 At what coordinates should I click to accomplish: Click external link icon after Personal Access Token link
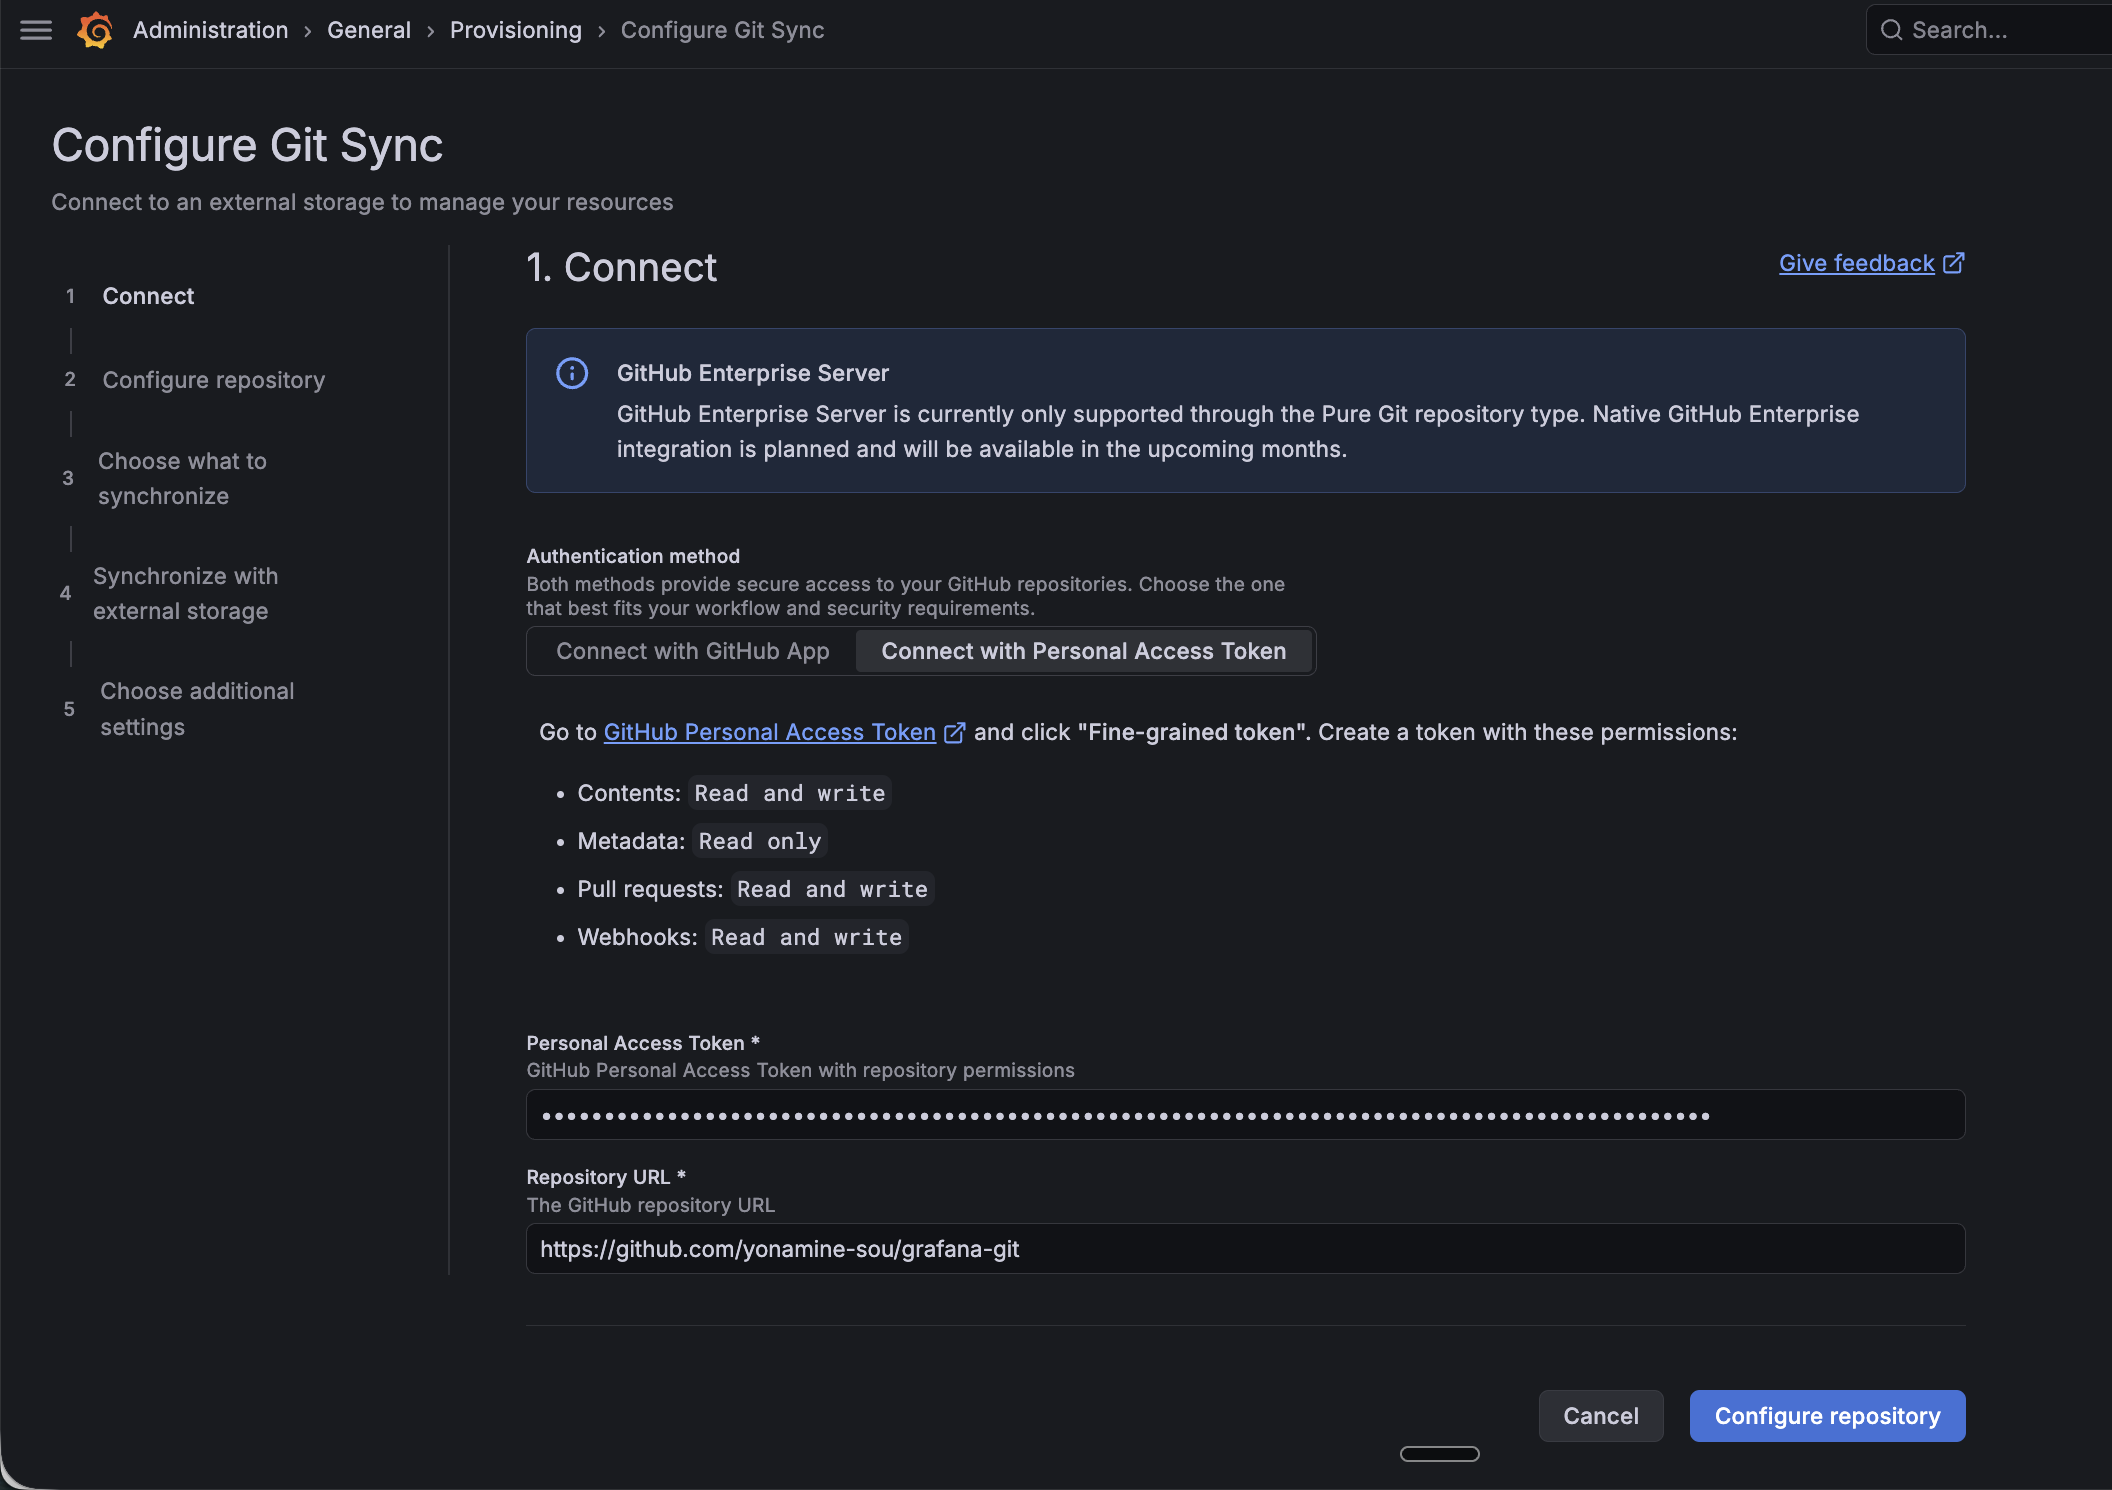(x=954, y=733)
